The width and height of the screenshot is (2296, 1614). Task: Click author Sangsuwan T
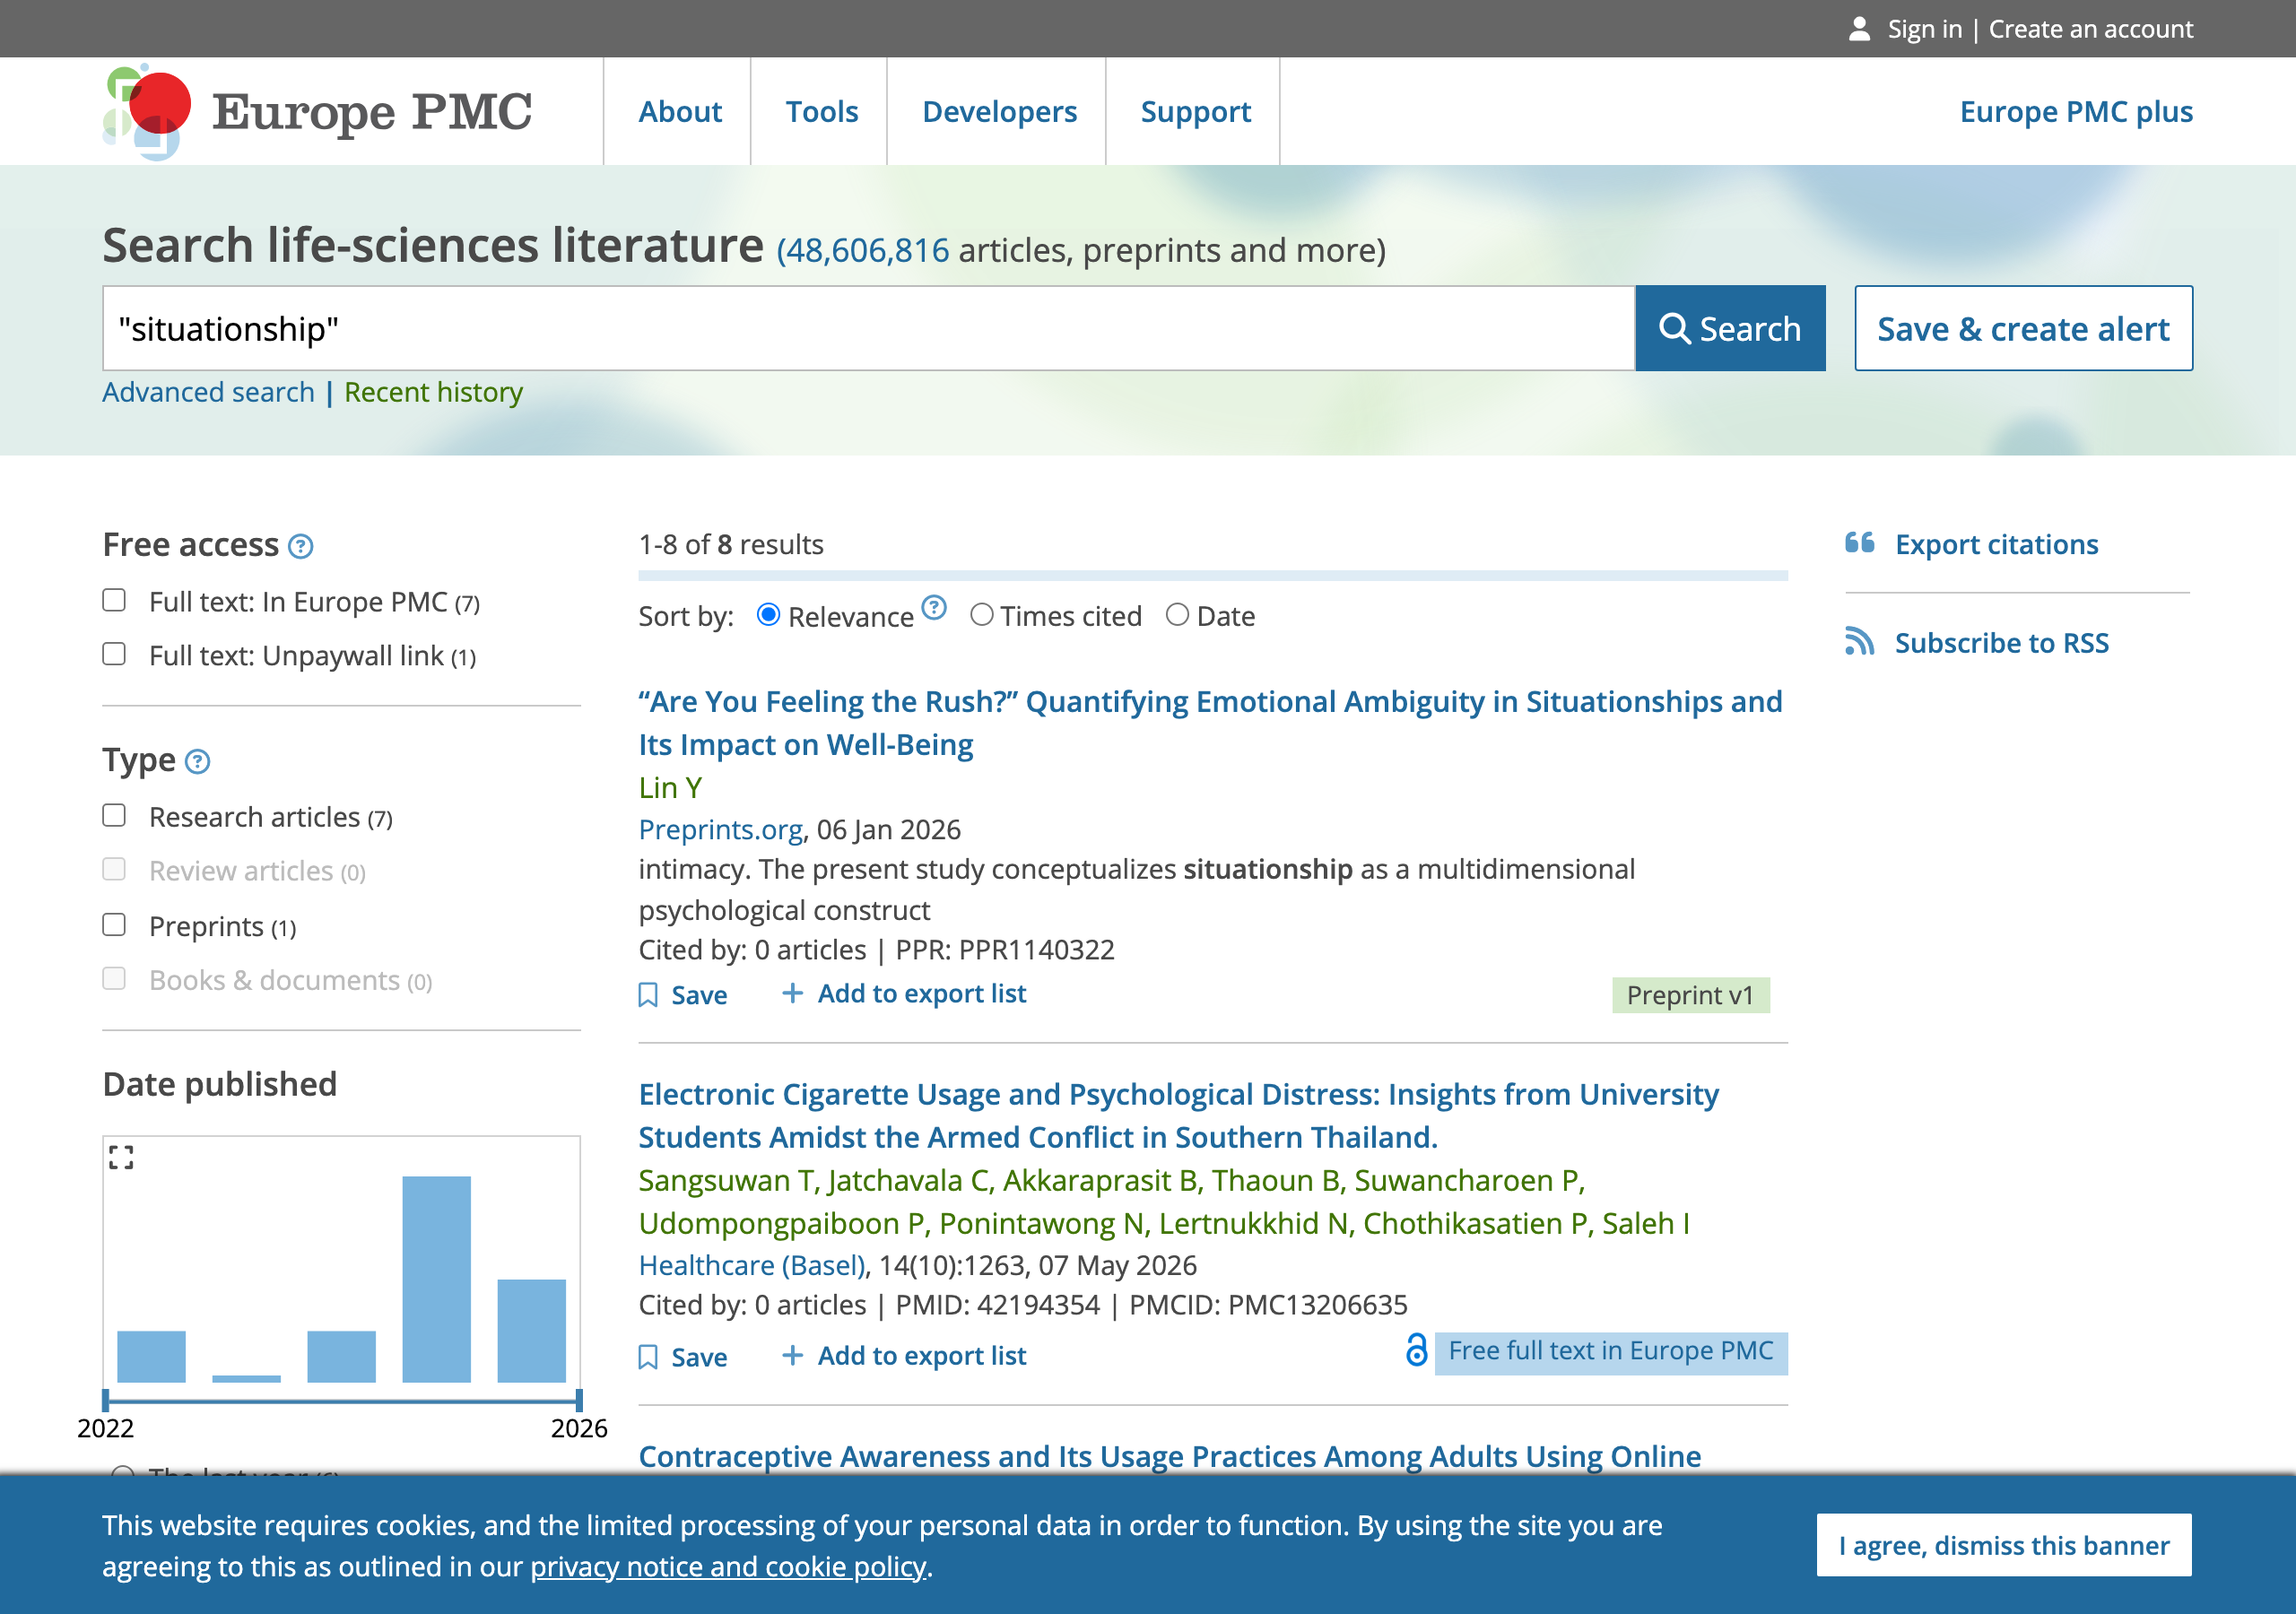728,1180
